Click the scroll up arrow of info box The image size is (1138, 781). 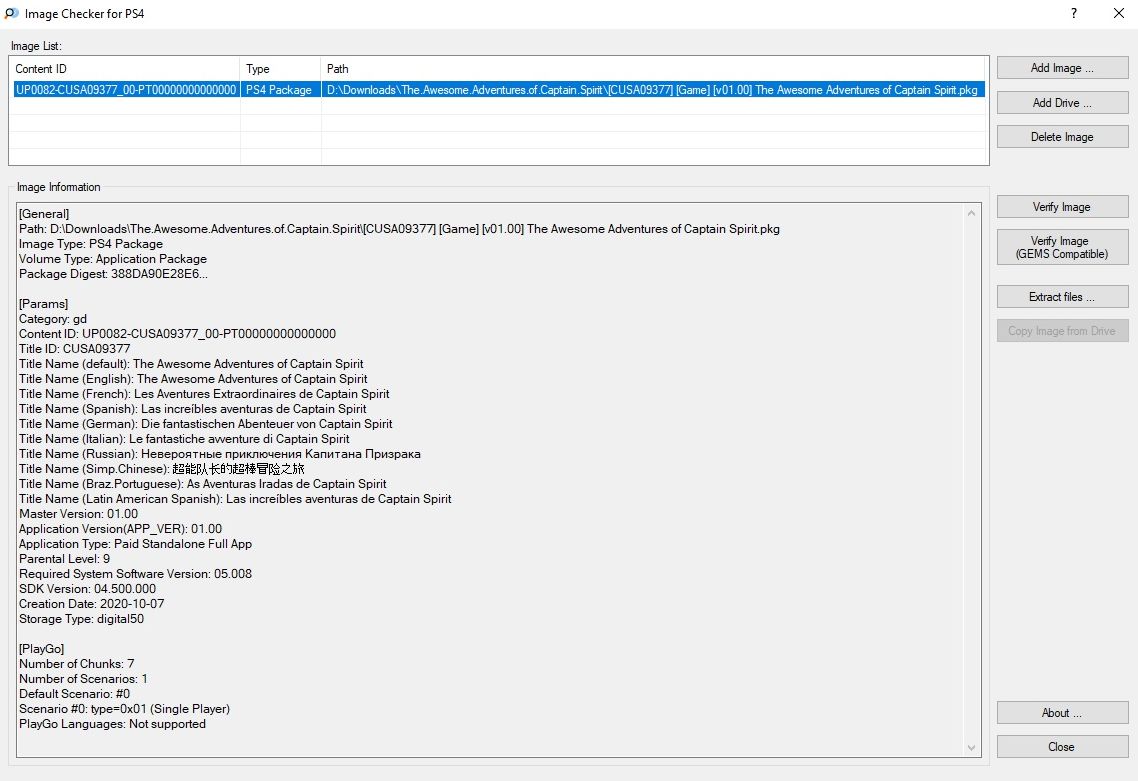click(972, 213)
